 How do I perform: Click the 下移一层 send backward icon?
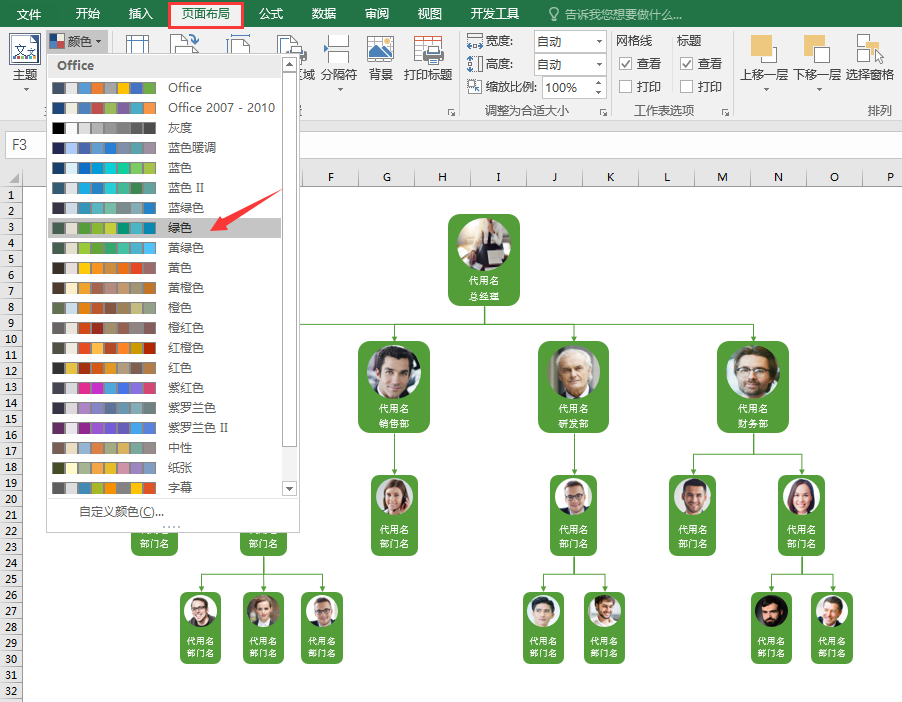[x=817, y=48]
